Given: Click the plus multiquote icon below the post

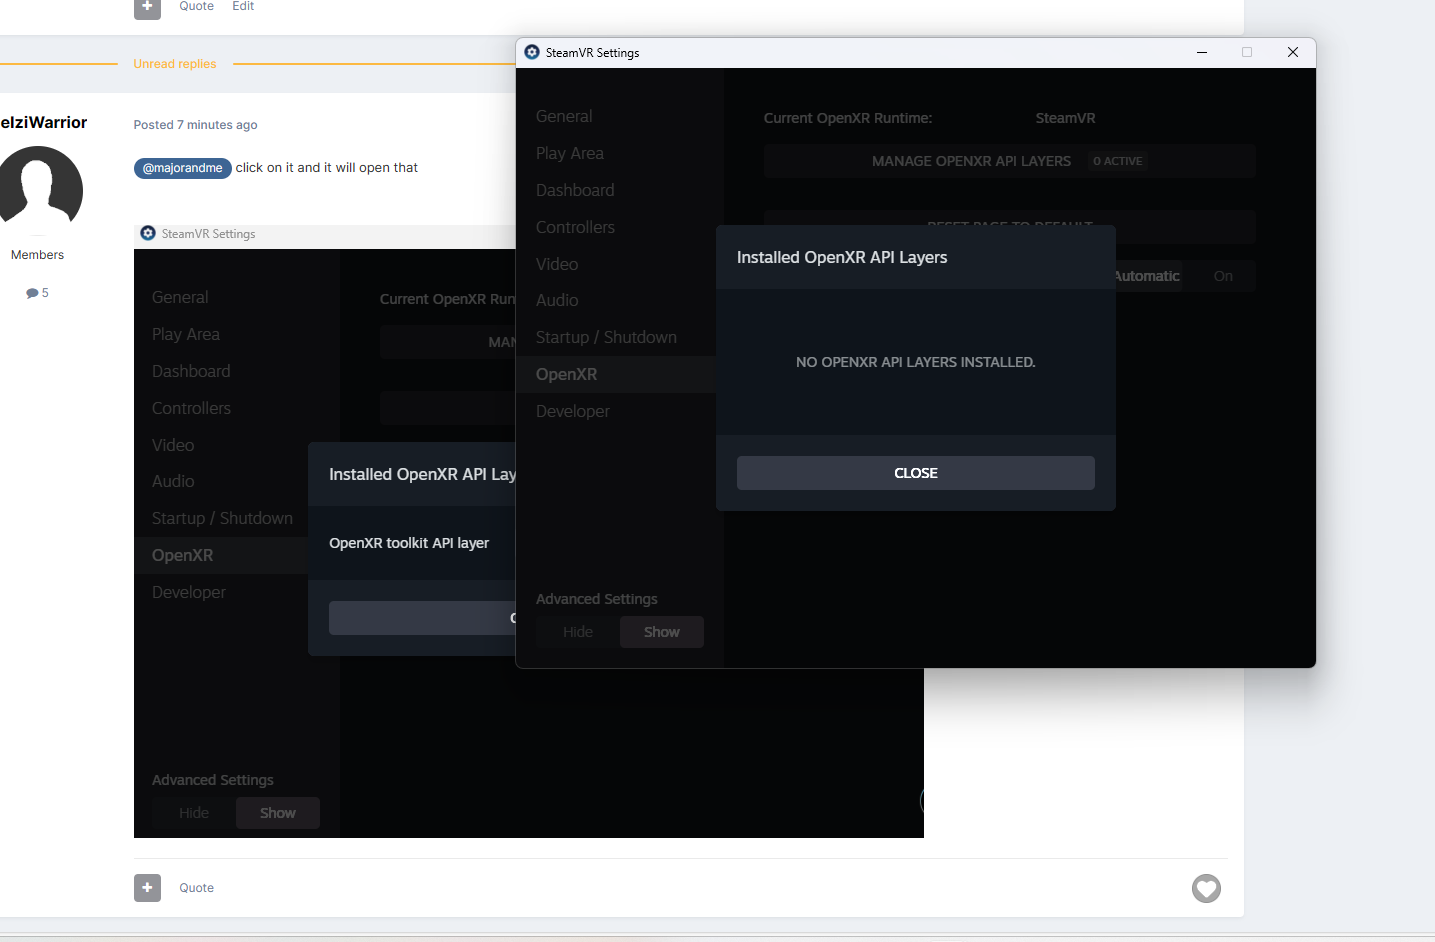Looking at the screenshot, I should (x=147, y=888).
